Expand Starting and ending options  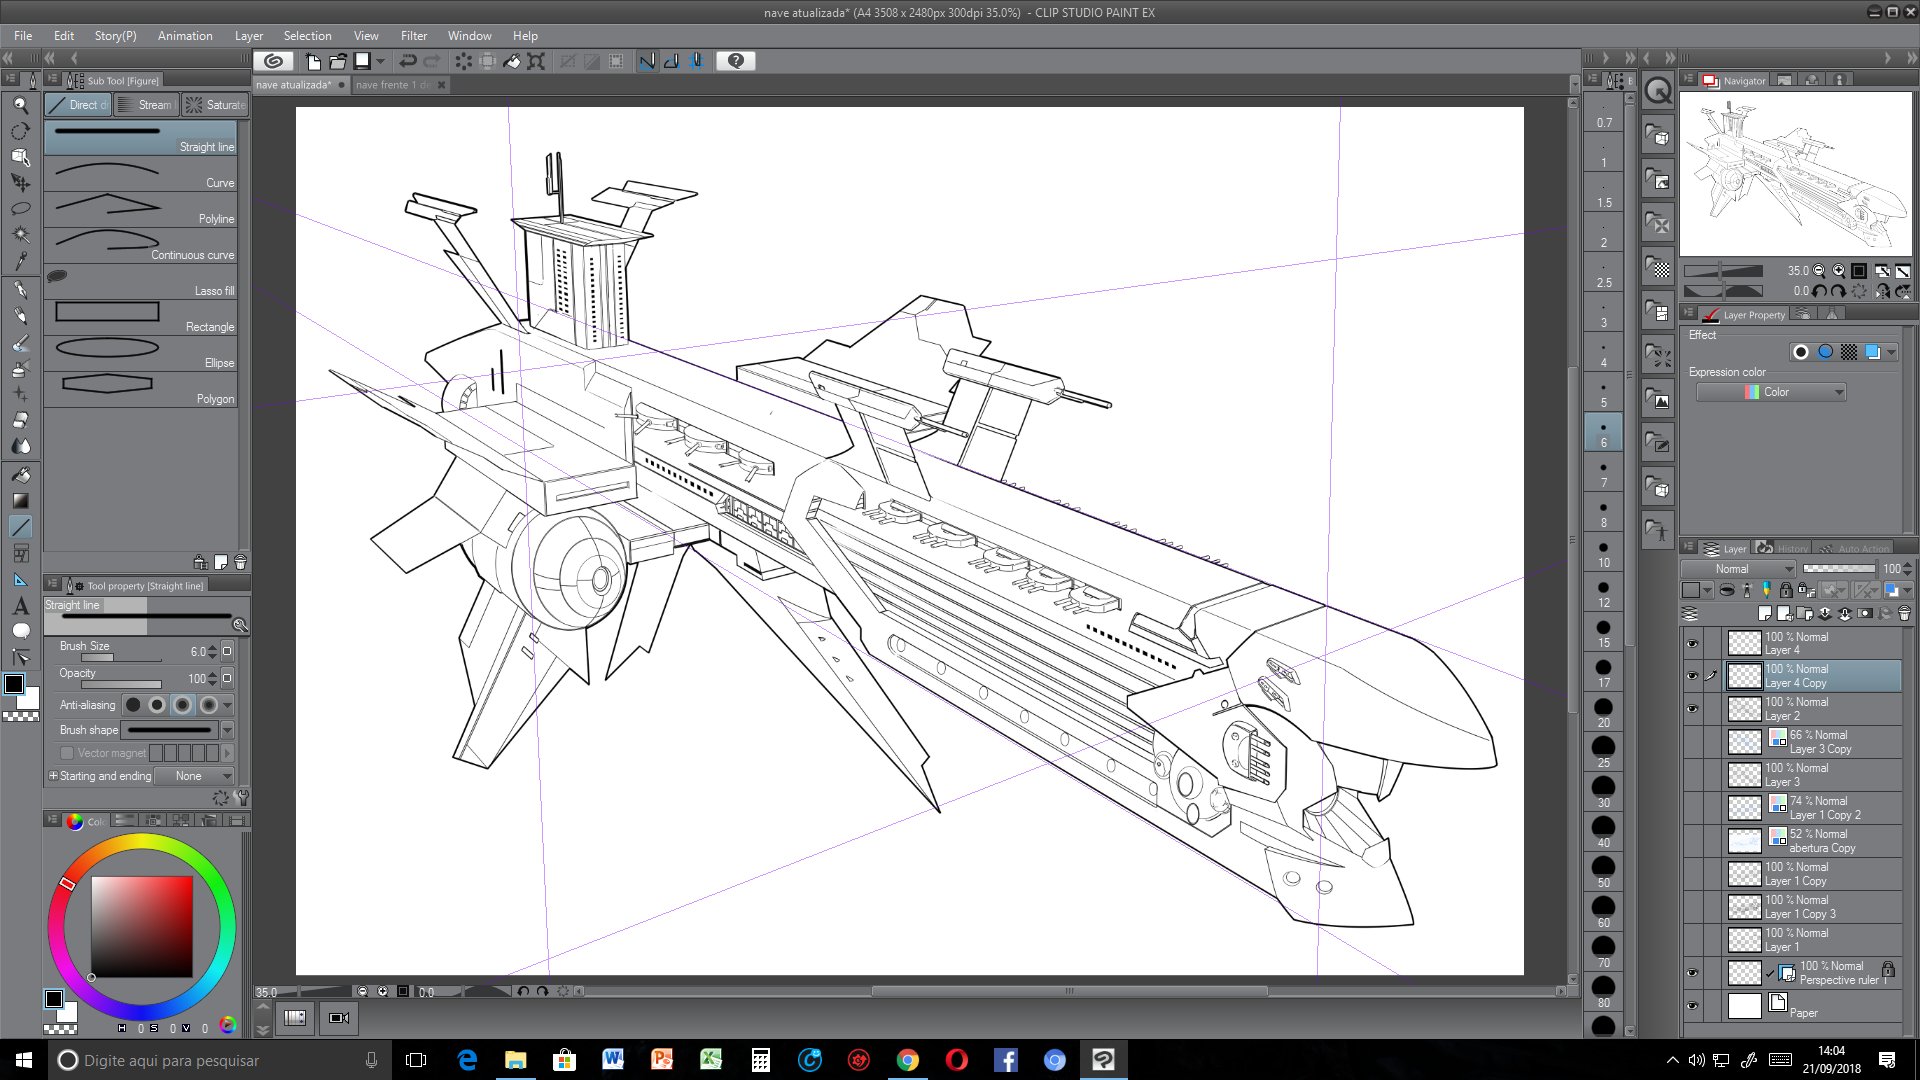point(53,776)
